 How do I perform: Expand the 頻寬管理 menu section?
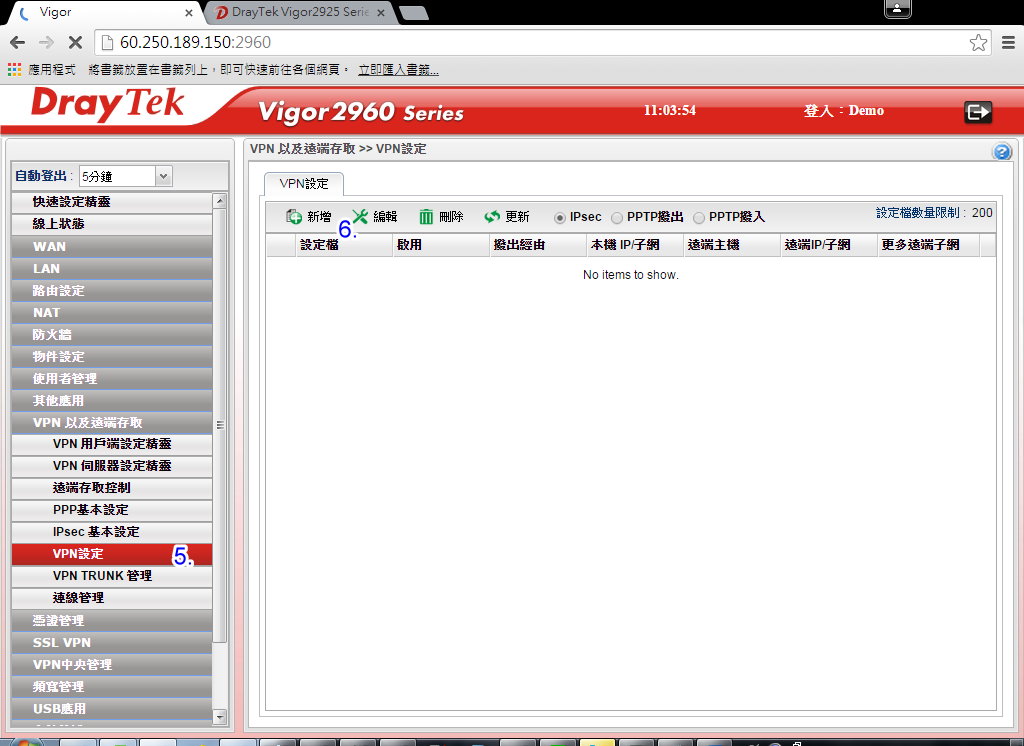(x=112, y=687)
